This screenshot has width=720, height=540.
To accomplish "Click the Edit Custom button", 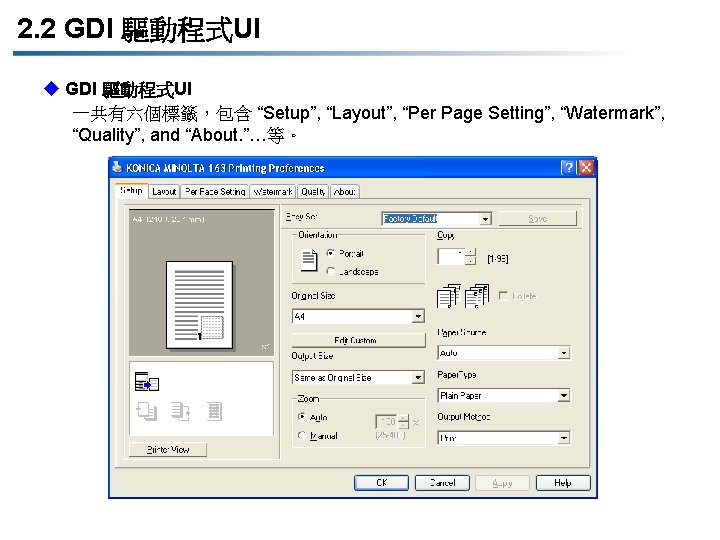I will 358,340.
